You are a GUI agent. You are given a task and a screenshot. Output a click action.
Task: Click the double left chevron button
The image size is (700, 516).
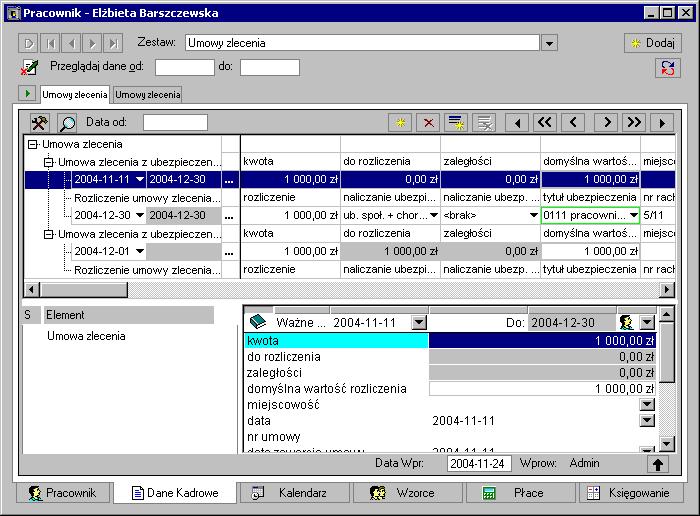545,122
